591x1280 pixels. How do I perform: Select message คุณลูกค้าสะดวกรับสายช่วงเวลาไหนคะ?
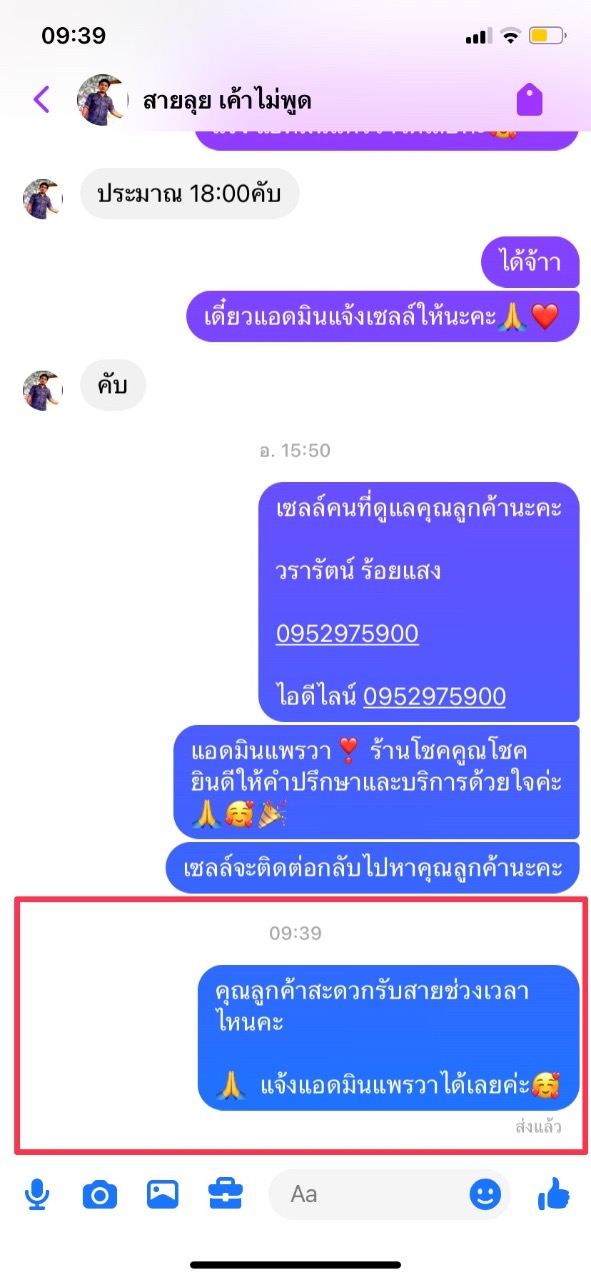pos(388,1038)
